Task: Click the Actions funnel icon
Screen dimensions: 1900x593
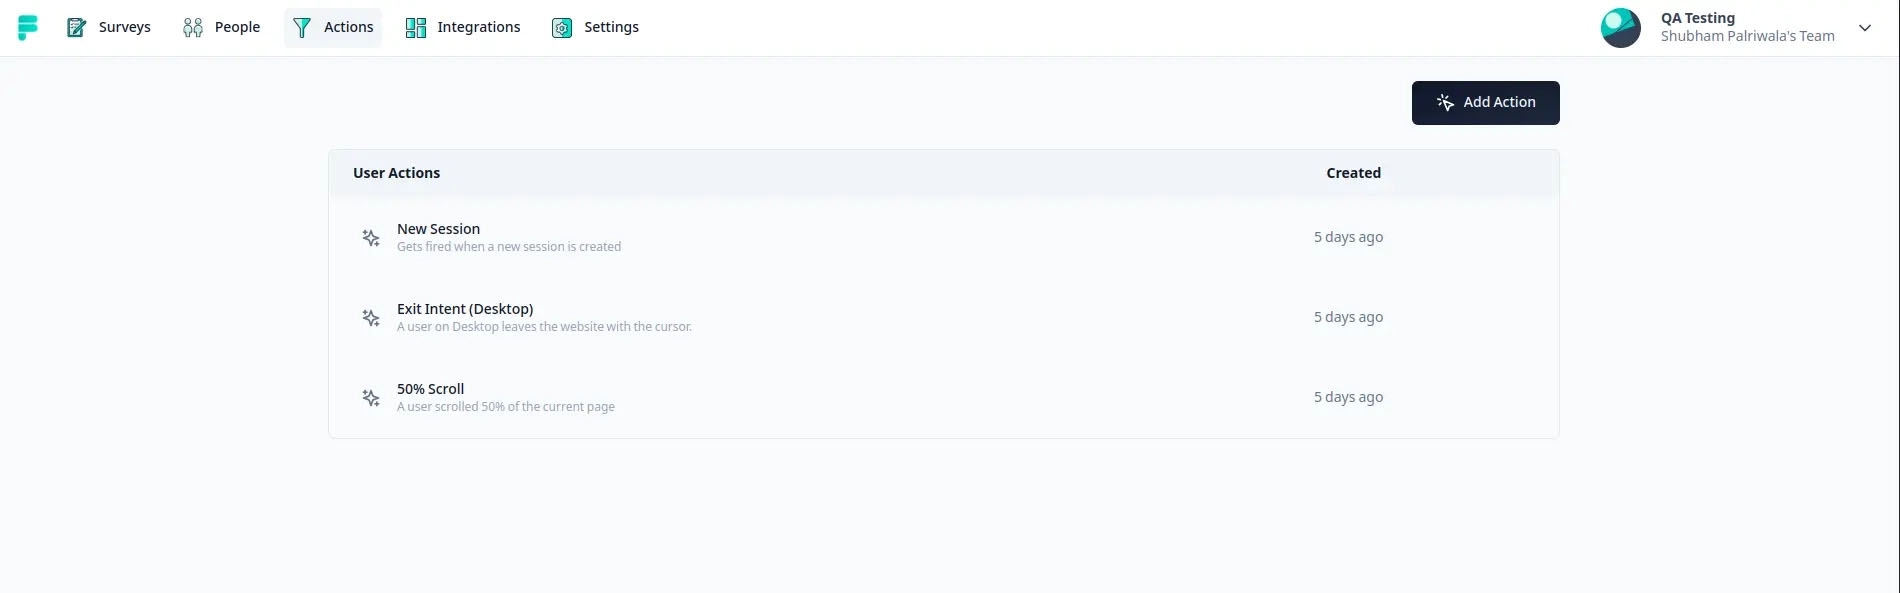Action: 302,28
